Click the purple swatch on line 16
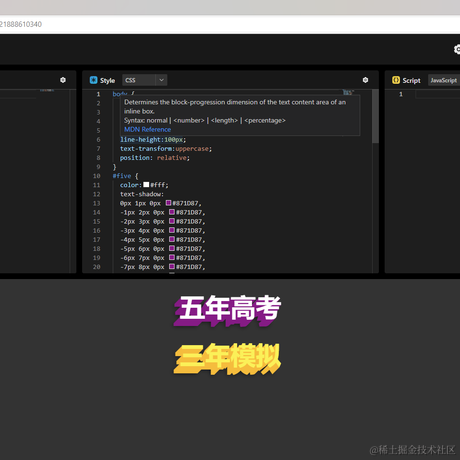The height and width of the screenshot is (460, 460). click(x=172, y=230)
